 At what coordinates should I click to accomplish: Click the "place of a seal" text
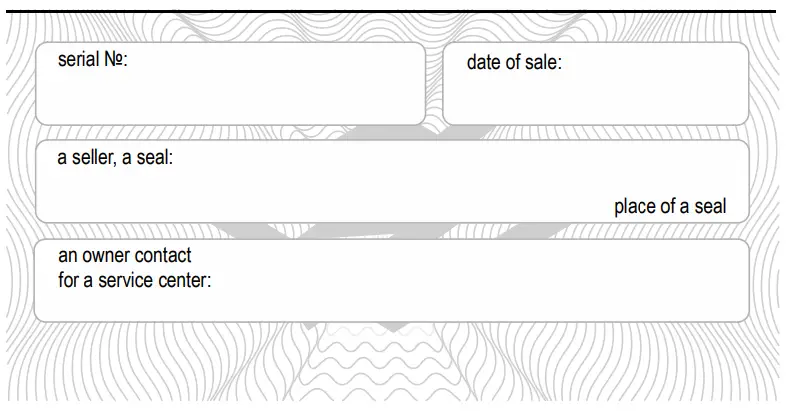tap(669, 207)
